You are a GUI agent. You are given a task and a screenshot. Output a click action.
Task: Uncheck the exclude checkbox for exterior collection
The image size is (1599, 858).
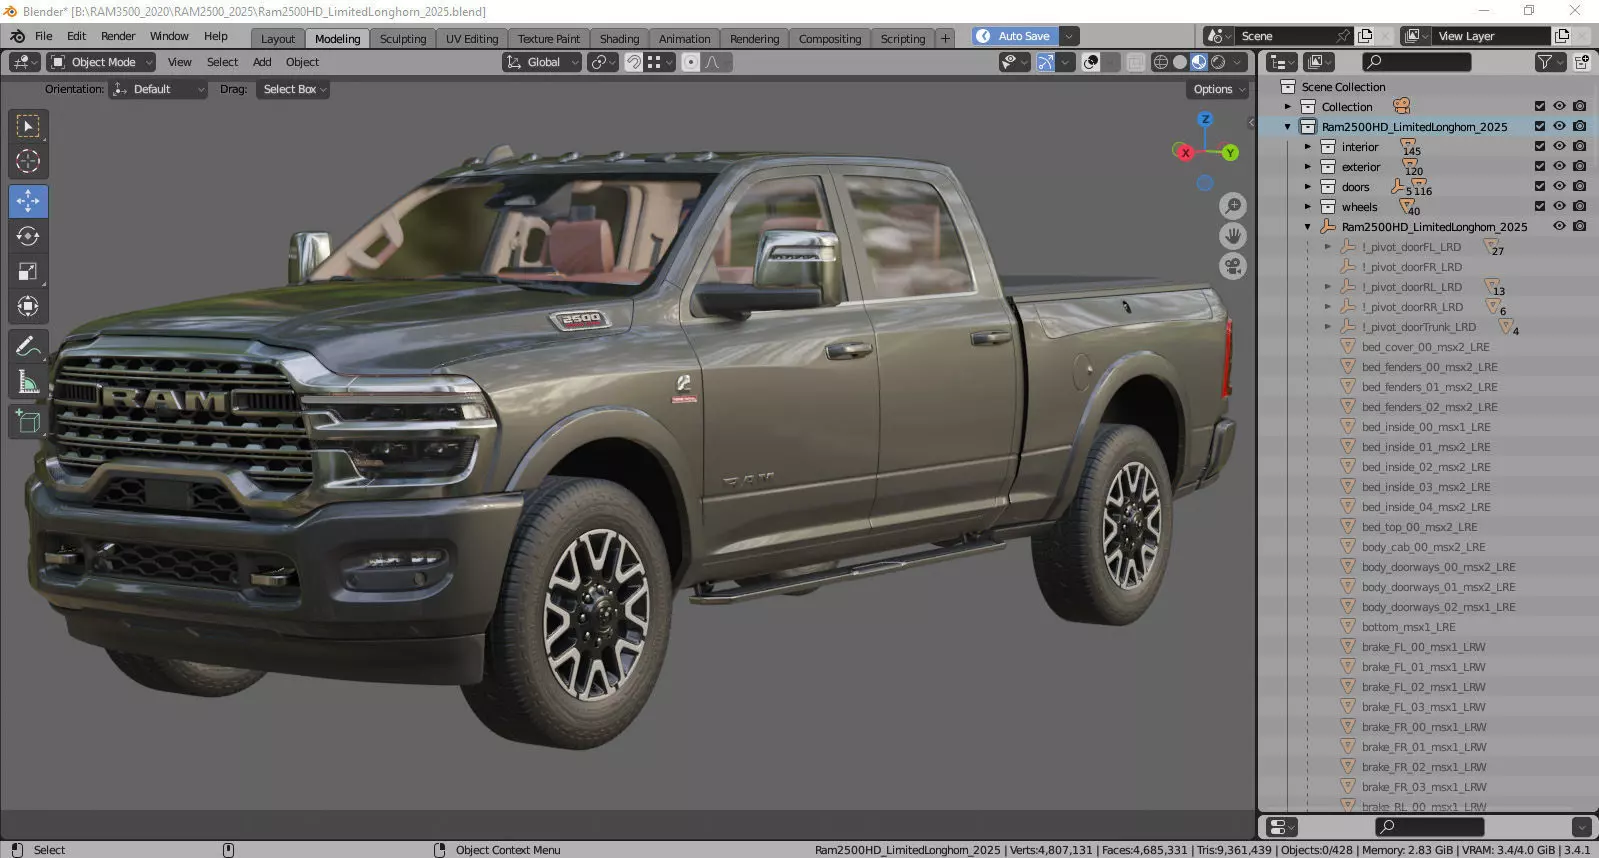(x=1540, y=166)
